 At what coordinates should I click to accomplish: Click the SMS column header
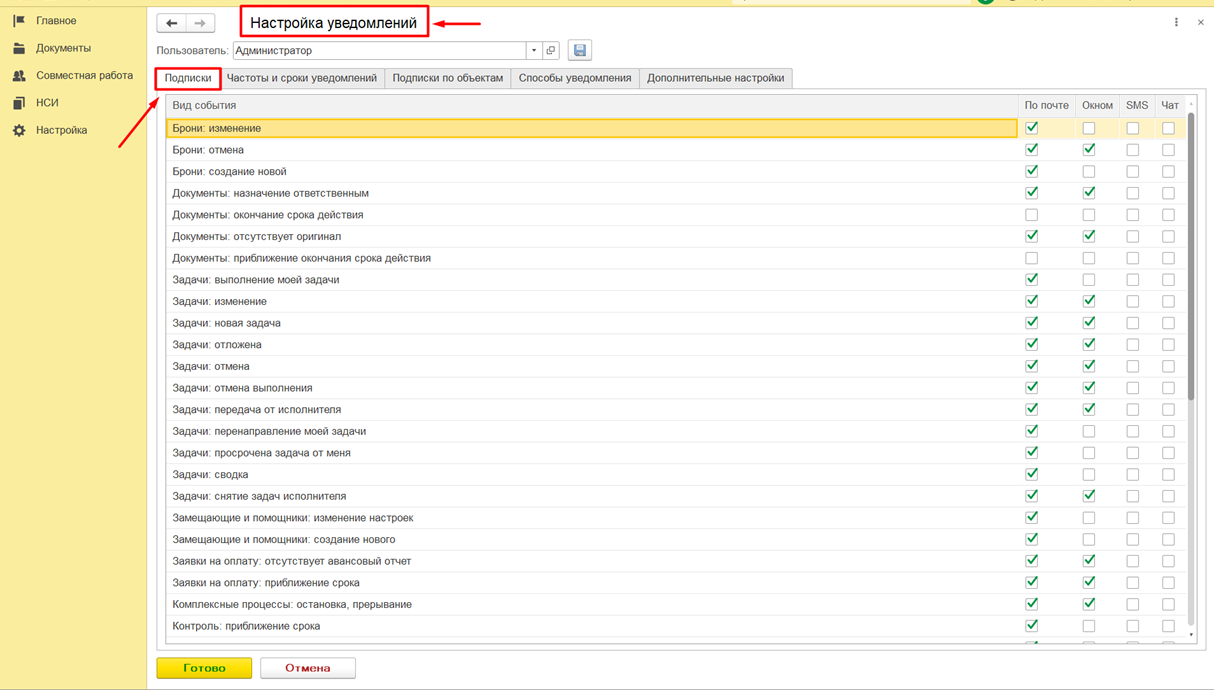(1137, 105)
